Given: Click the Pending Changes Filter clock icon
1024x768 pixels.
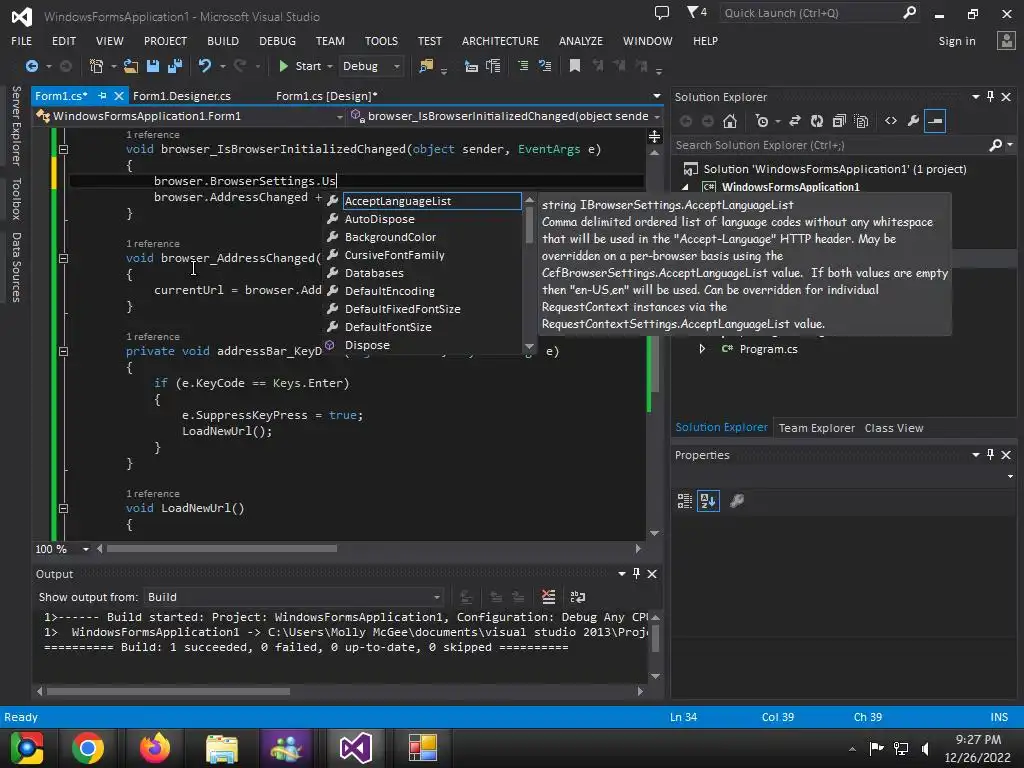Looking at the screenshot, I should tap(761, 121).
